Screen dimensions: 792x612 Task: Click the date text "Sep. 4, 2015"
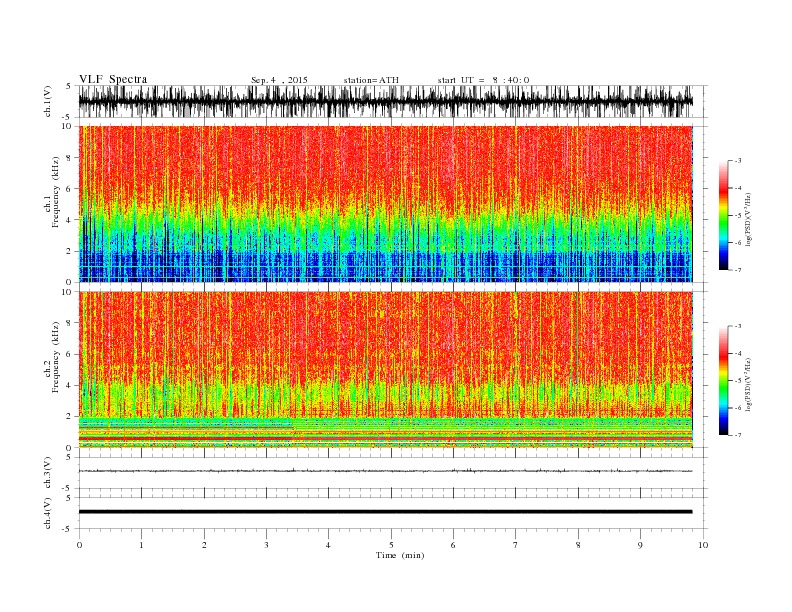coord(279,80)
